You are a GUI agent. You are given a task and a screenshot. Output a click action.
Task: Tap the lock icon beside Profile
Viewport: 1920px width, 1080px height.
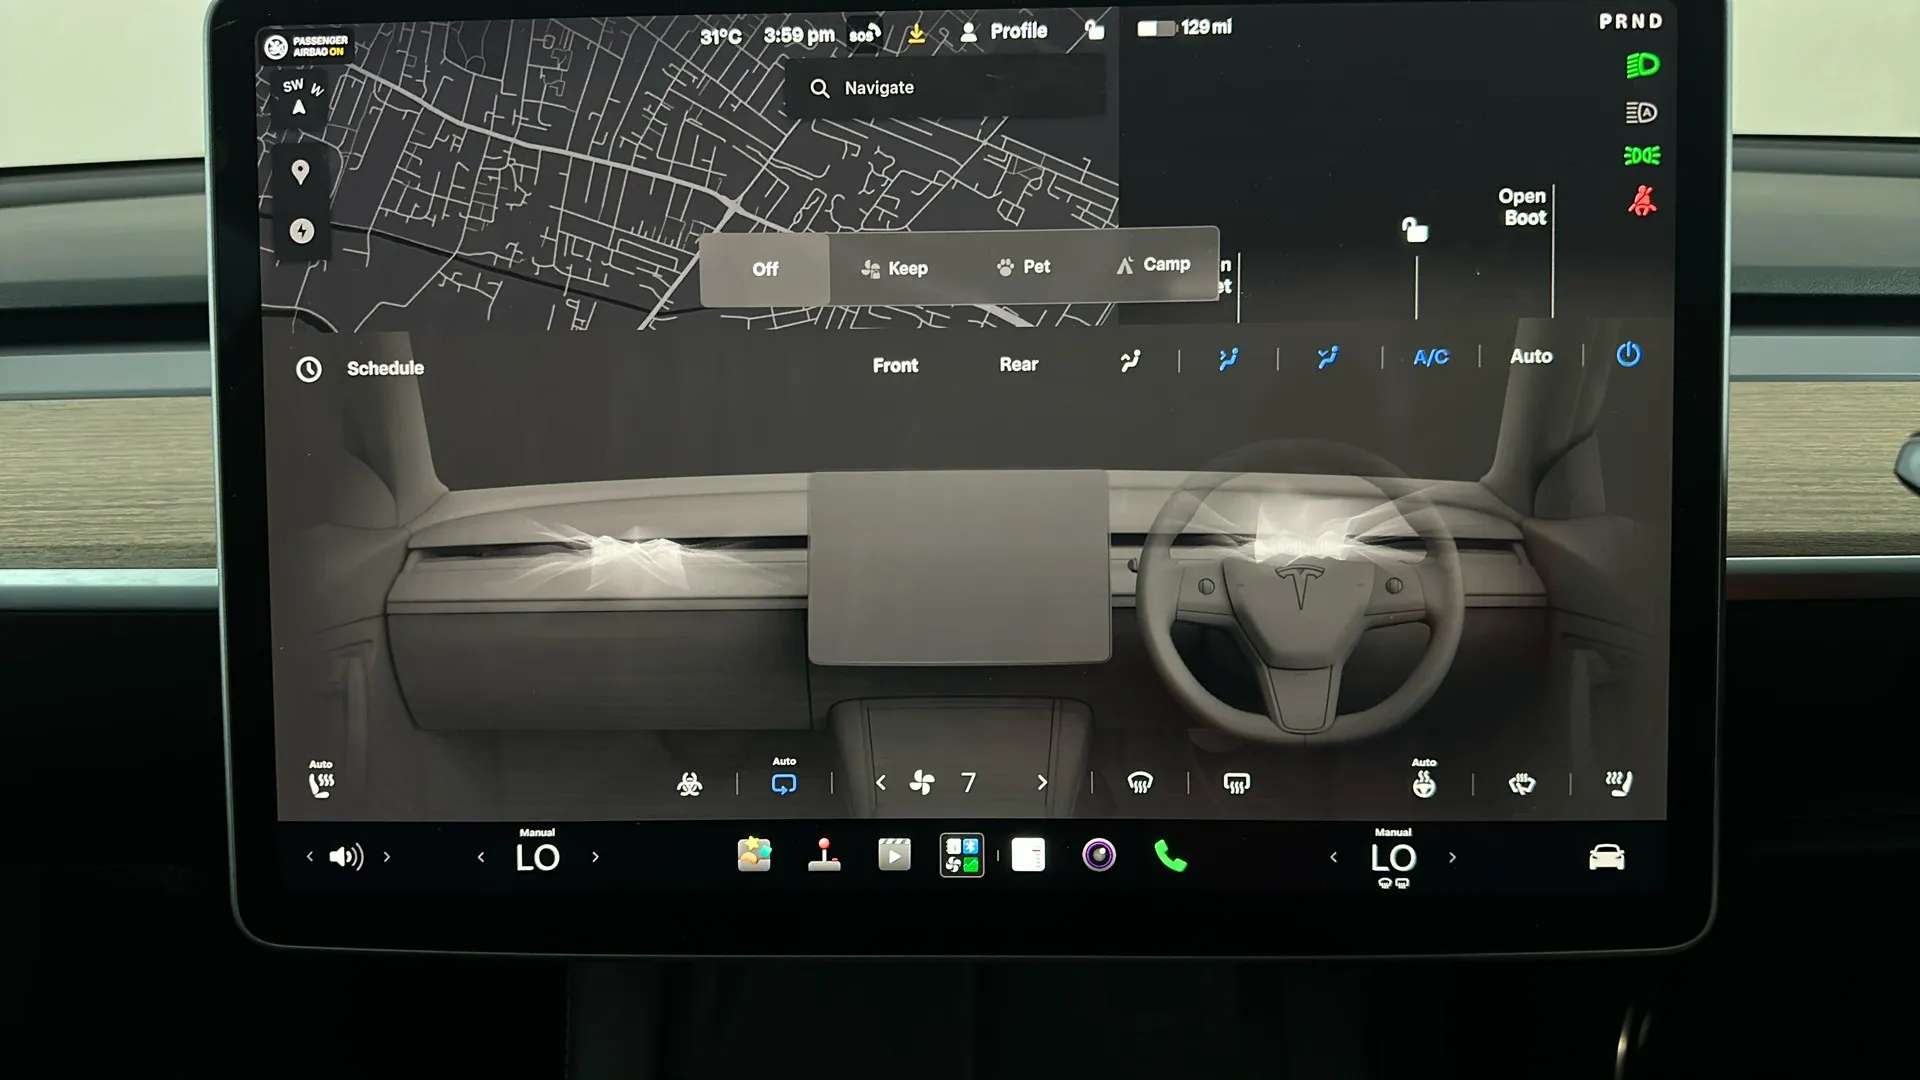pyautogui.click(x=1095, y=30)
